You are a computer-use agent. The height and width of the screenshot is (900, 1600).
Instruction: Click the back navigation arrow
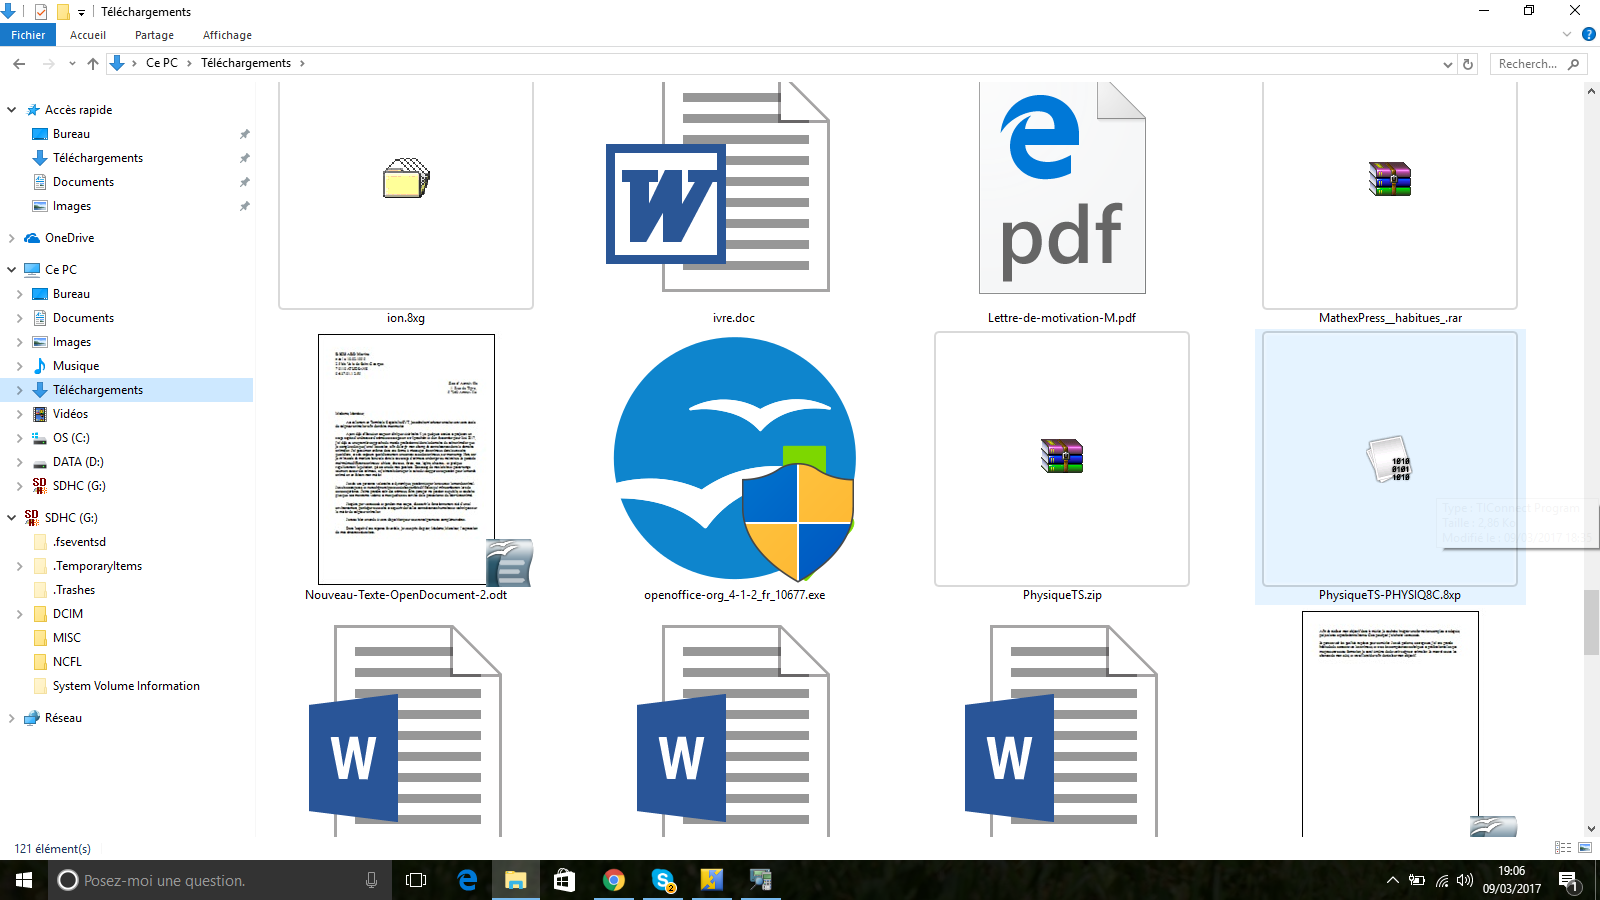click(19, 63)
